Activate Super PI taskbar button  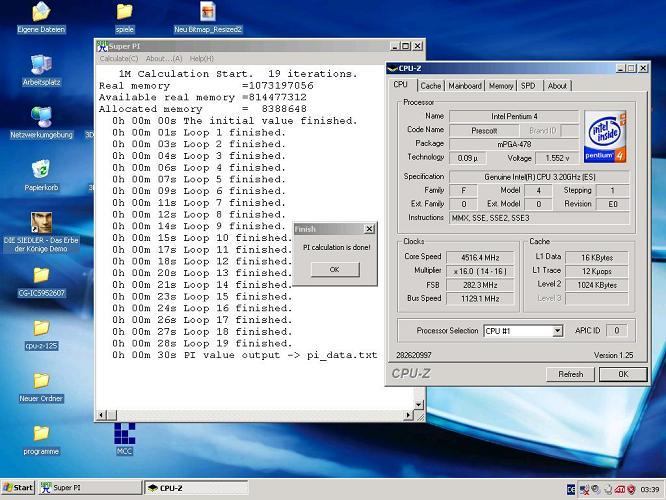coord(90,488)
